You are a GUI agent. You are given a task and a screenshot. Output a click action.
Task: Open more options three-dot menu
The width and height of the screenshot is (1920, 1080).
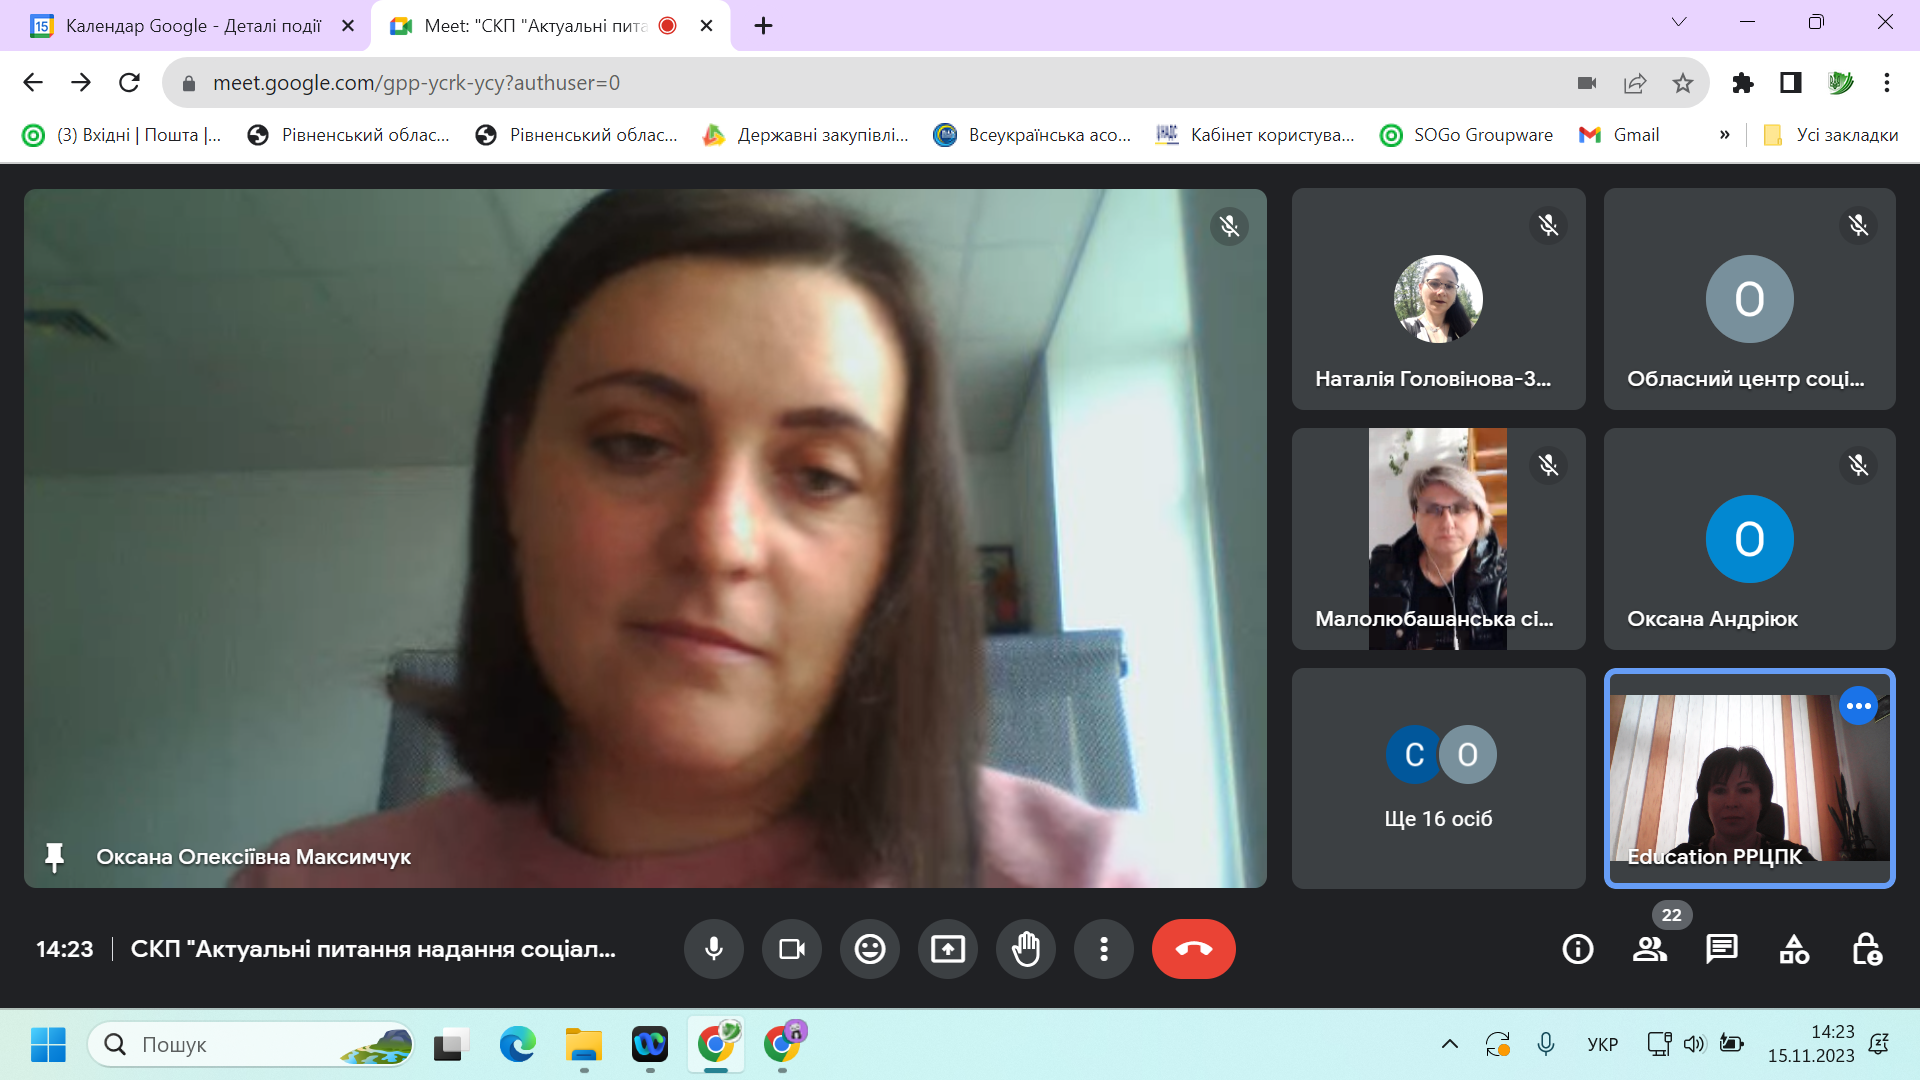coord(1103,948)
